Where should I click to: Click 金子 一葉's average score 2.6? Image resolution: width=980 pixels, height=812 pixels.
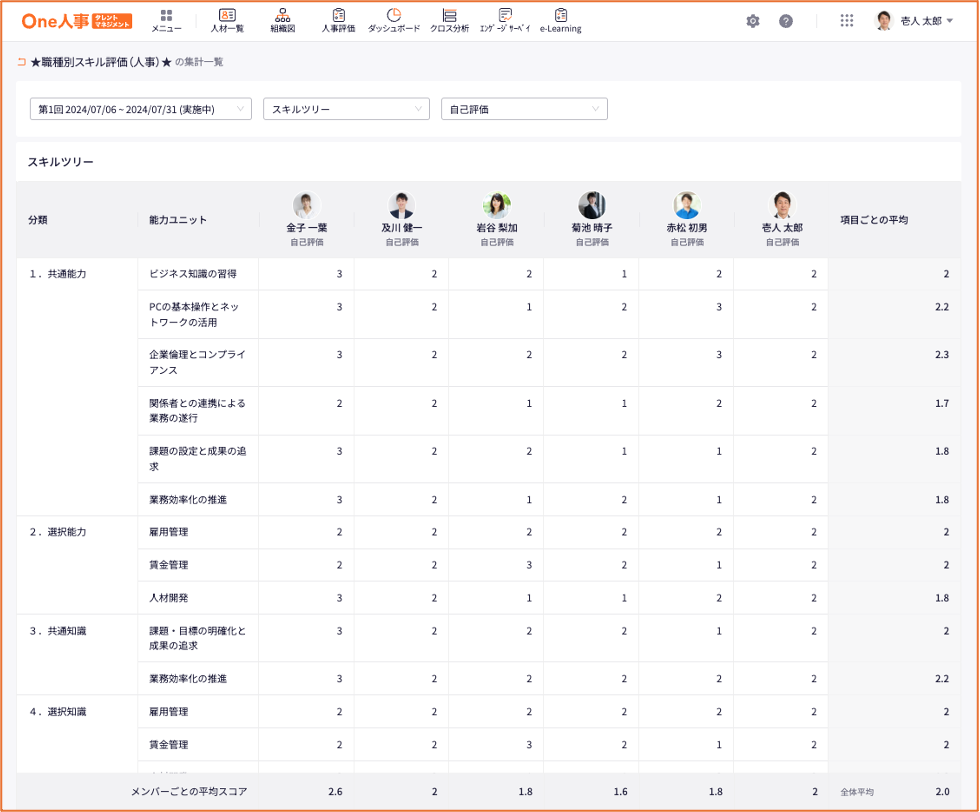pos(335,791)
